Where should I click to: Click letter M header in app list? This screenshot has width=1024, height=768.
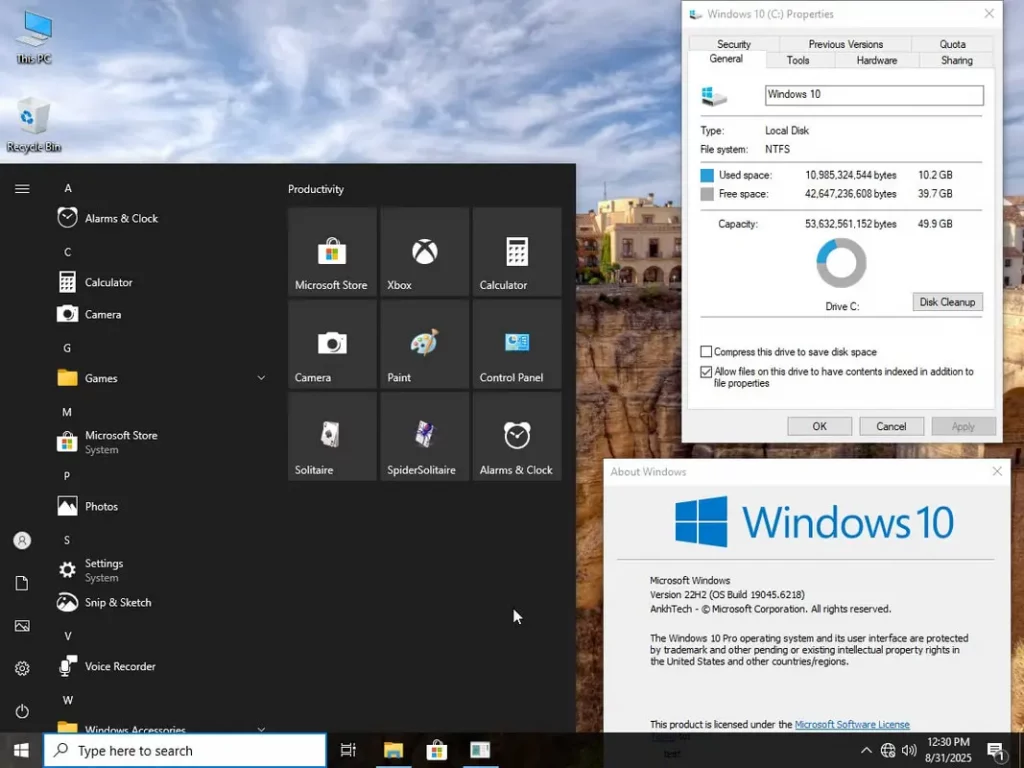coord(67,412)
